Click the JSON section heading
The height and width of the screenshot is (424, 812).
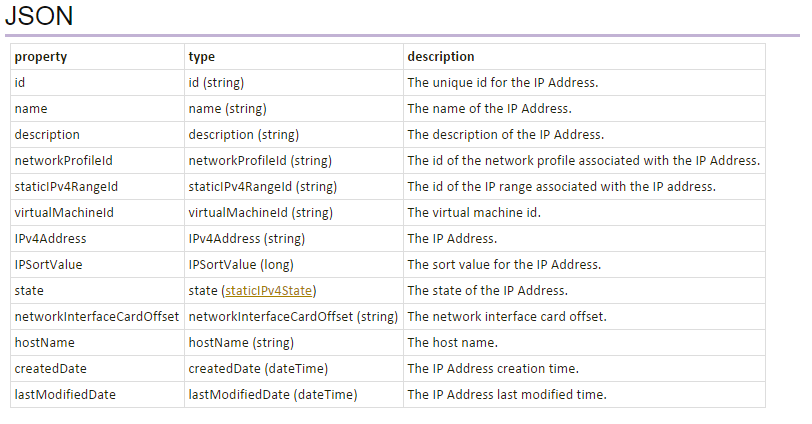(x=38, y=16)
